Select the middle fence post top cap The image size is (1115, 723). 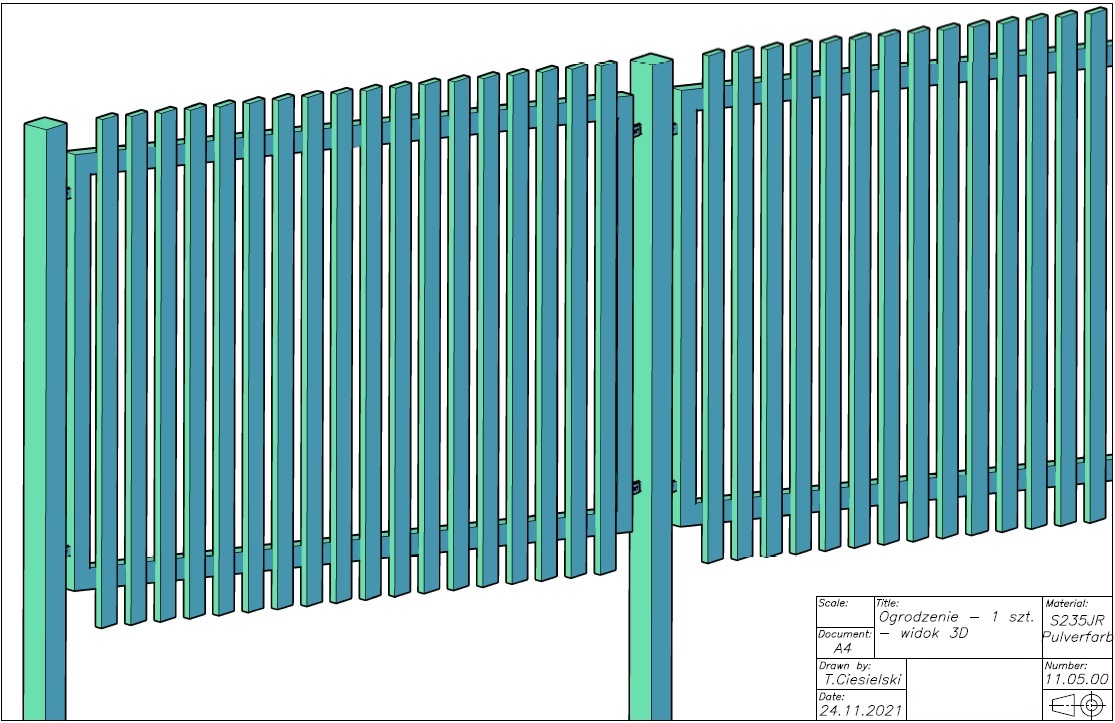651,62
